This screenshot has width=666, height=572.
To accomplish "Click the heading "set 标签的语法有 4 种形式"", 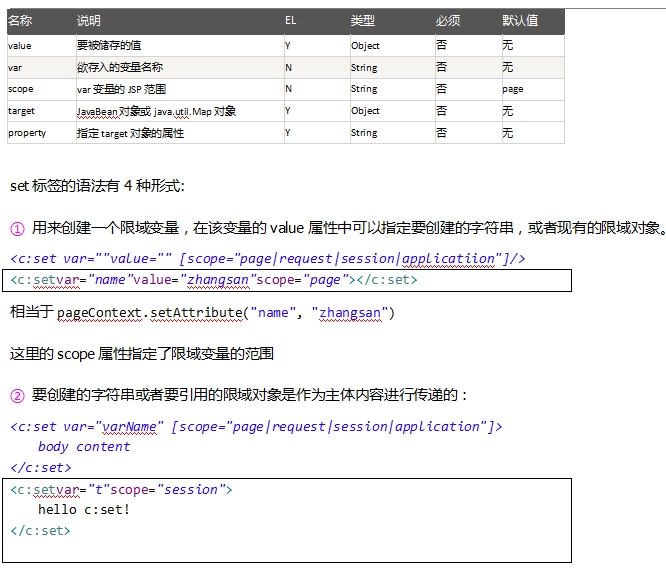I will (97, 186).
